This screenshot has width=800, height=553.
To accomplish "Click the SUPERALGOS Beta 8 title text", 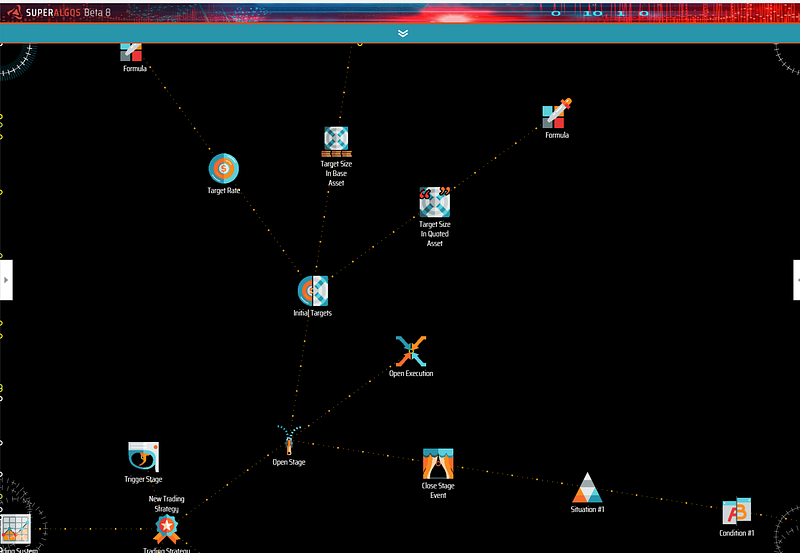I will click(68, 12).
